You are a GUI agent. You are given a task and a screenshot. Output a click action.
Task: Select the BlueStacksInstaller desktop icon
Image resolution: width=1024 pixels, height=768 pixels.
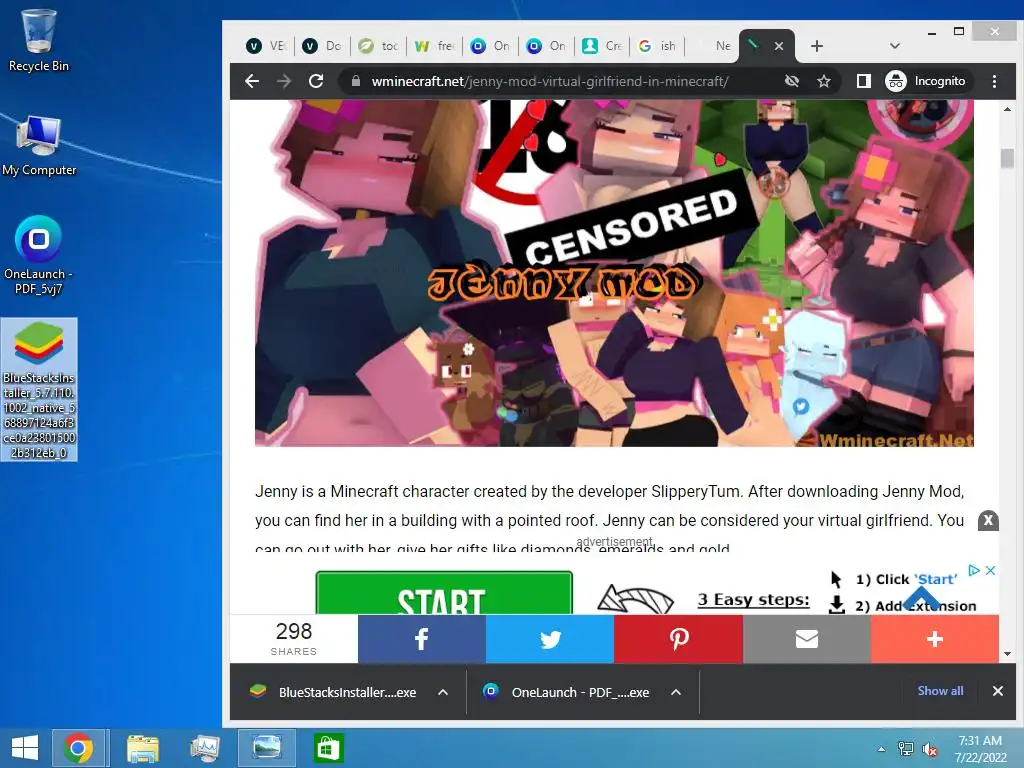[39, 389]
